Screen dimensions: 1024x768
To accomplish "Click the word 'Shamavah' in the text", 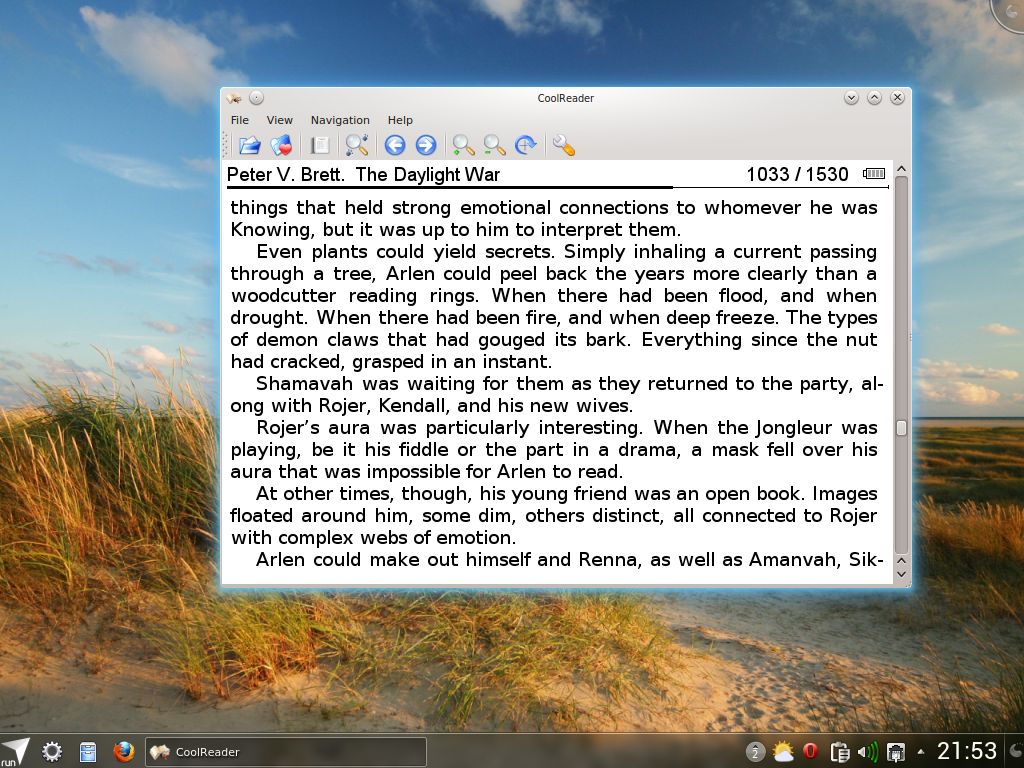I will [x=304, y=383].
